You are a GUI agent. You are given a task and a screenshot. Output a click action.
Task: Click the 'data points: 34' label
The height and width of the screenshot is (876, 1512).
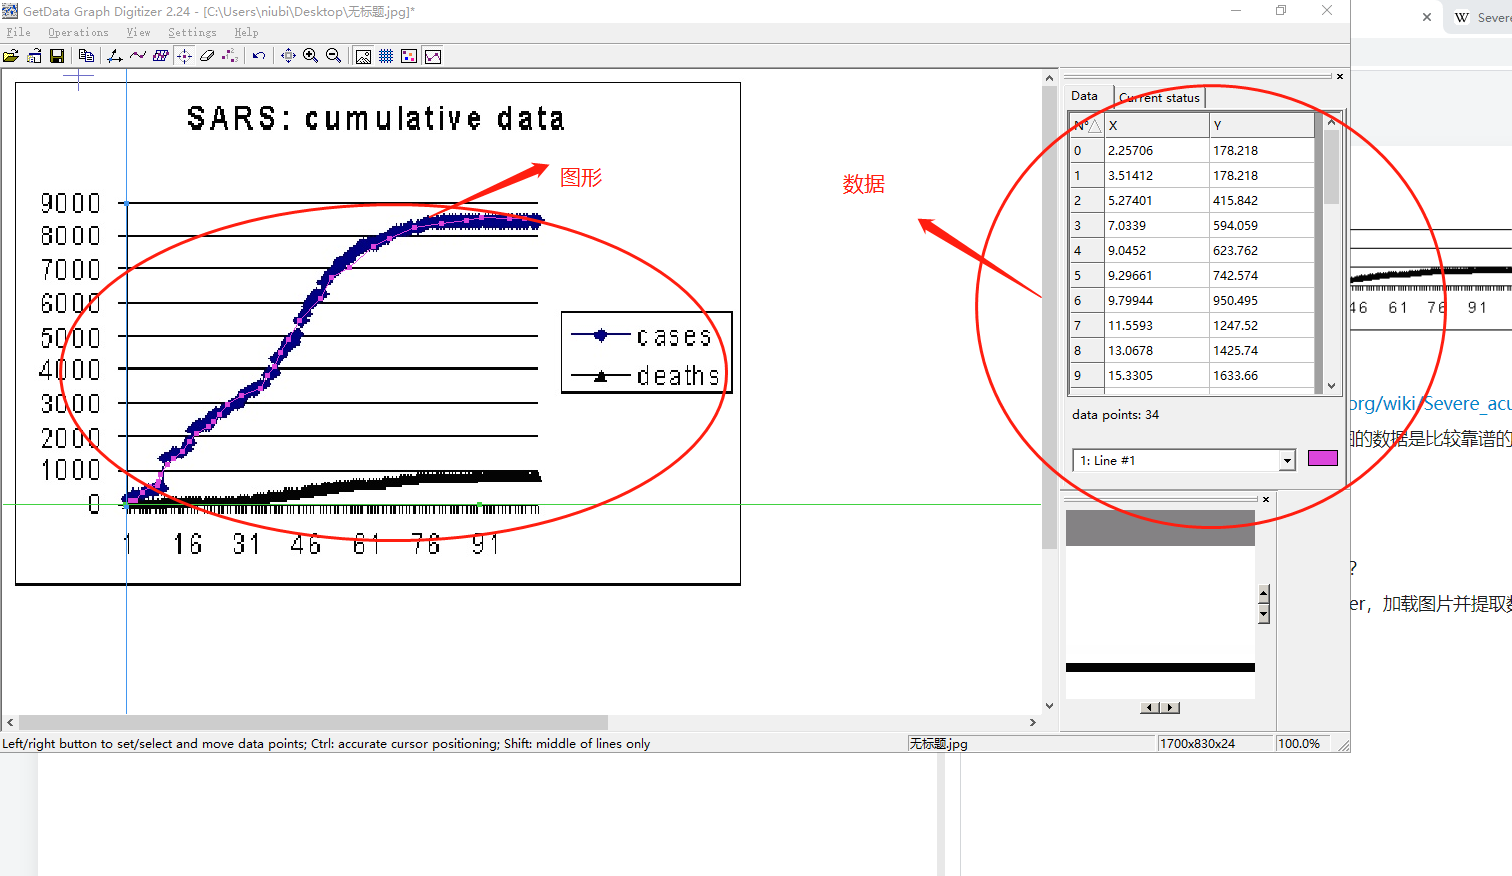[1115, 414]
